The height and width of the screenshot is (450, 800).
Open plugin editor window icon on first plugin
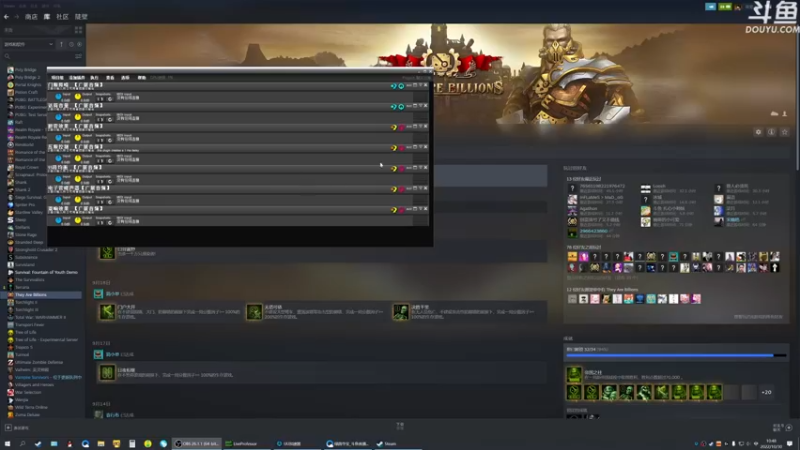click(x=415, y=85)
